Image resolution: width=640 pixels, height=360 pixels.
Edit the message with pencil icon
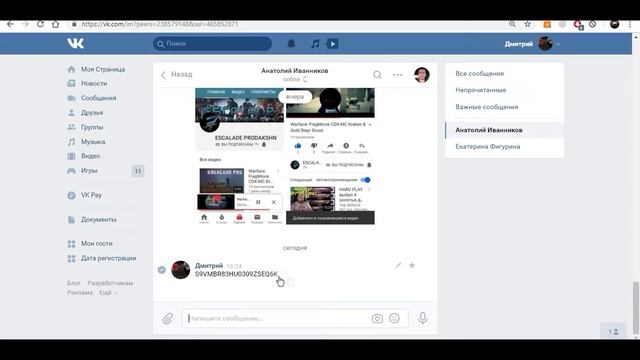coord(398,266)
